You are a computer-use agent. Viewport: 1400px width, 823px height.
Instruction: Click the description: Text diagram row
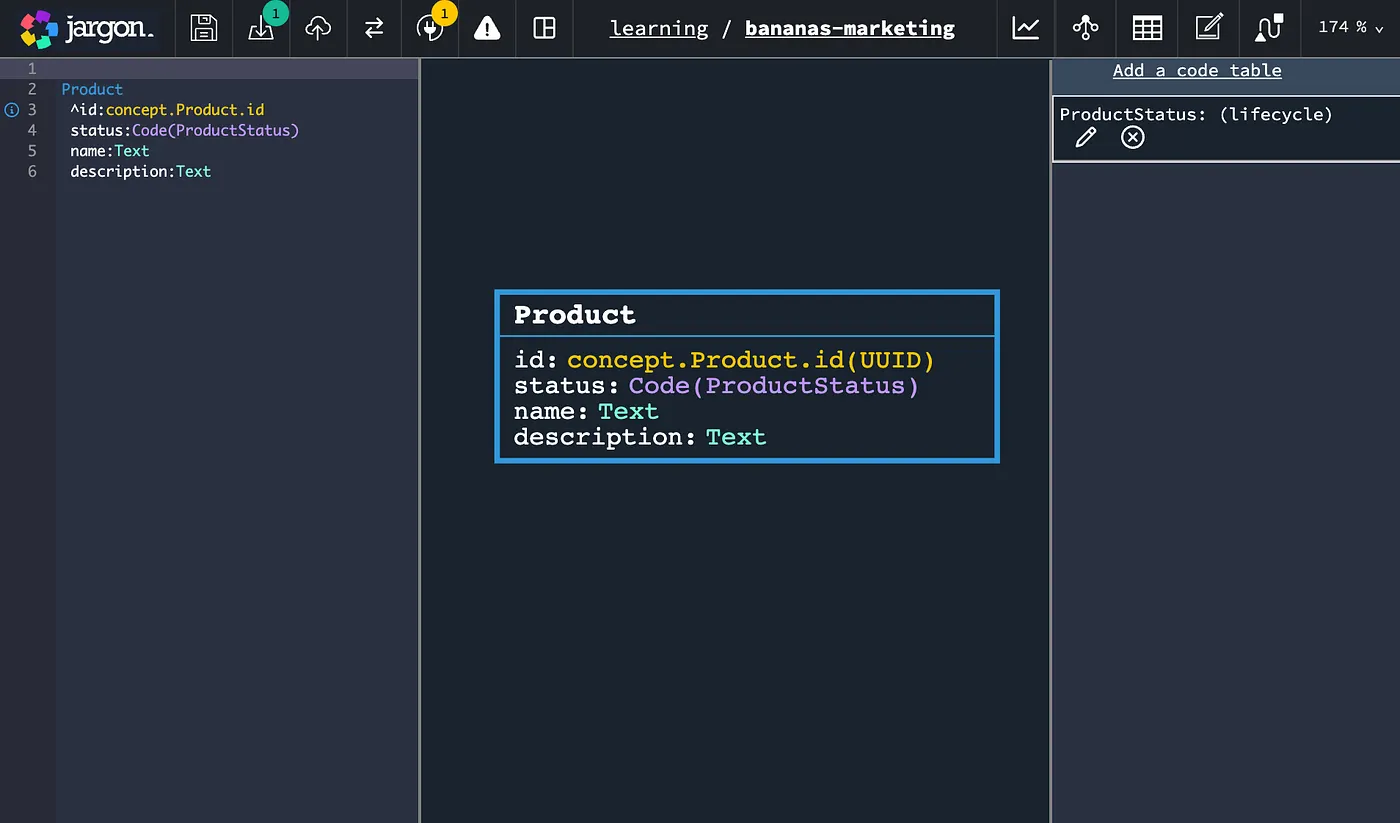click(x=640, y=437)
